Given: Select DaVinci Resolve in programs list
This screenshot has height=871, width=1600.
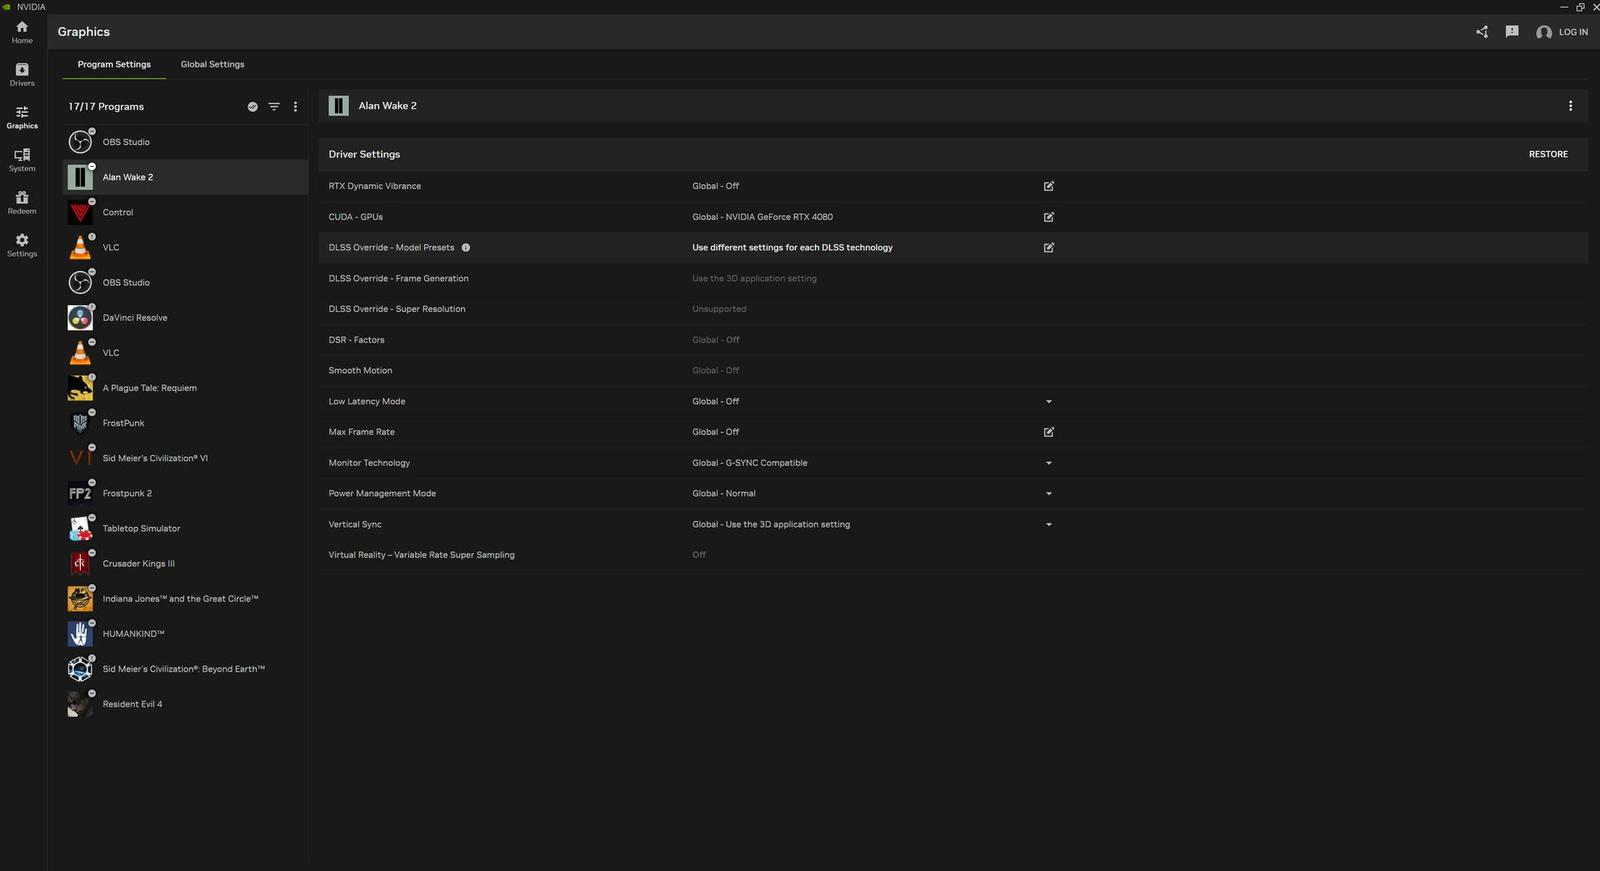Looking at the screenshot, I should click(135, 318).
